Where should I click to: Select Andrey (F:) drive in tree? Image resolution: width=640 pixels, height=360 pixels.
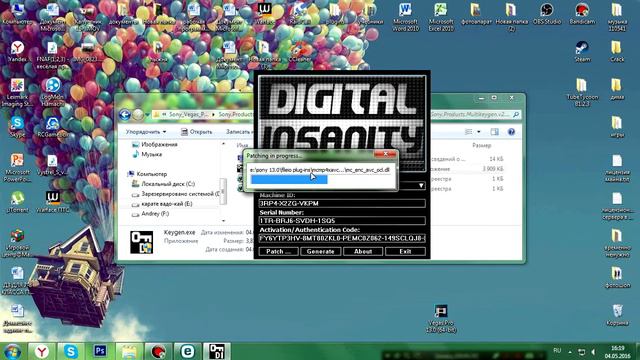point(150,214)
